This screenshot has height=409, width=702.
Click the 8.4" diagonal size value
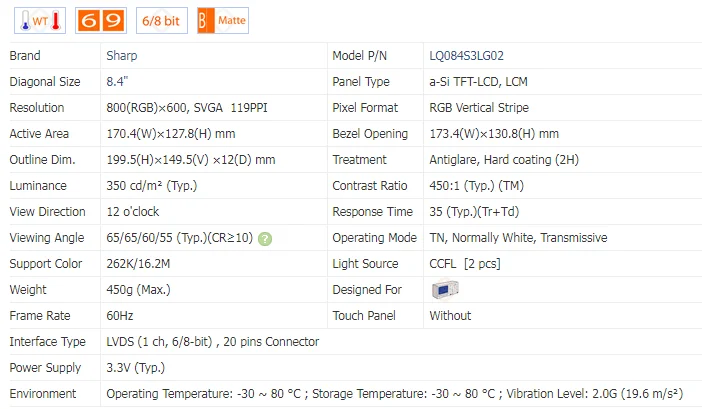point(119,82)
